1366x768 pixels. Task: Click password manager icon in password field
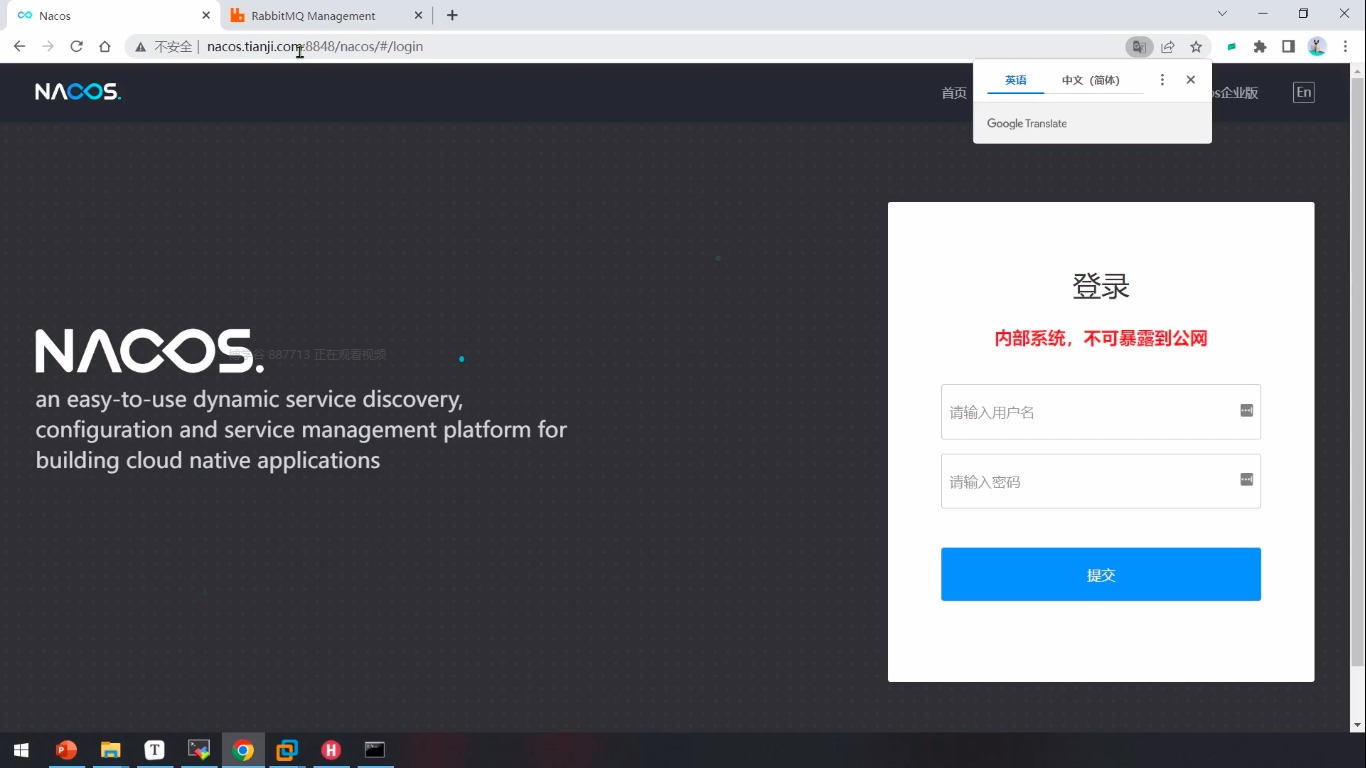pyautogui.click(x=1246, y=479)
